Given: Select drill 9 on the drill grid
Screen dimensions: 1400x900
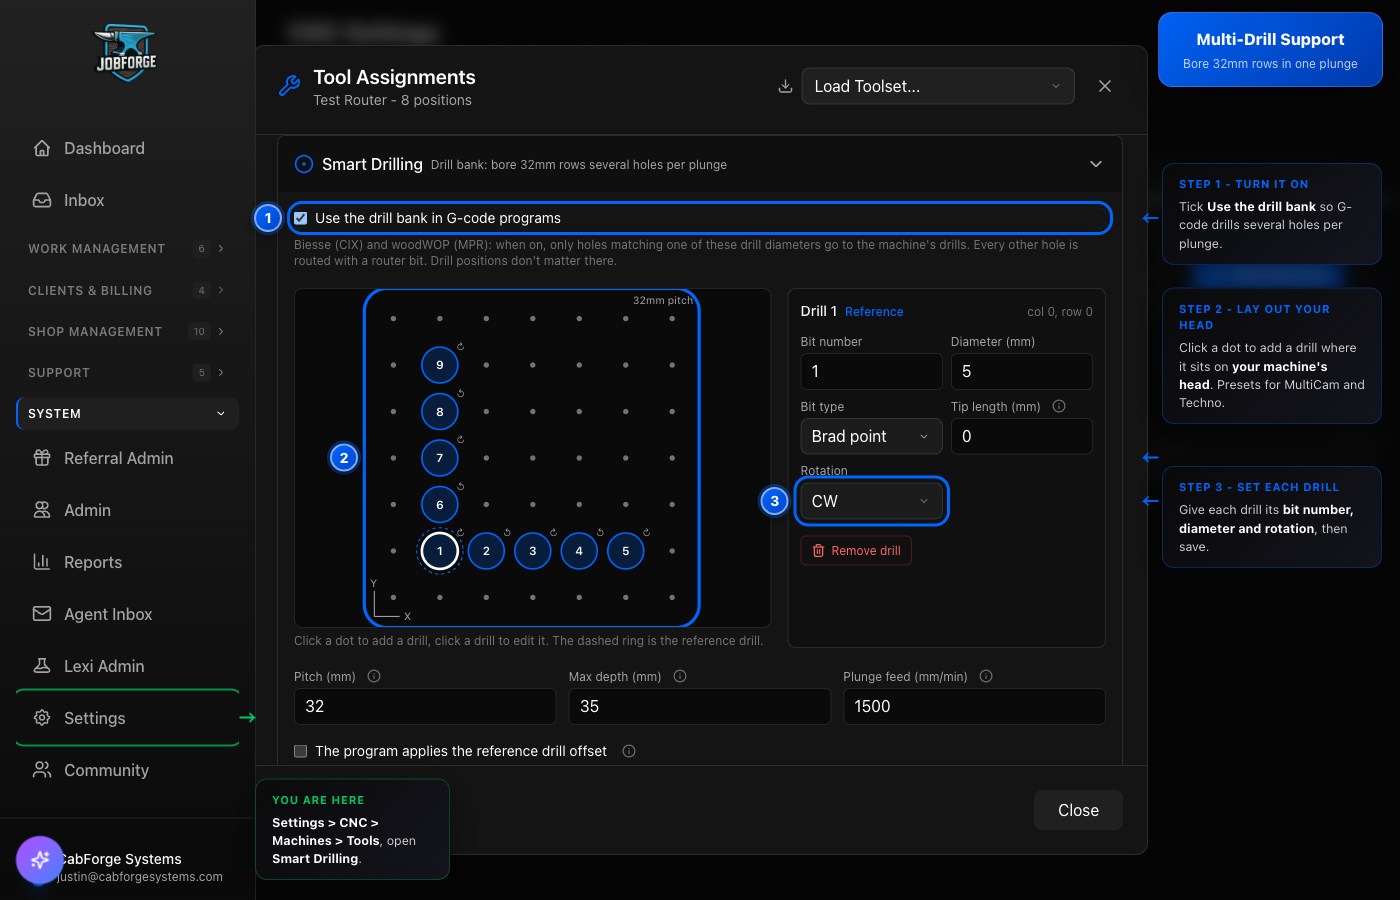Looking at the screenshot, I should pos(440,365).
